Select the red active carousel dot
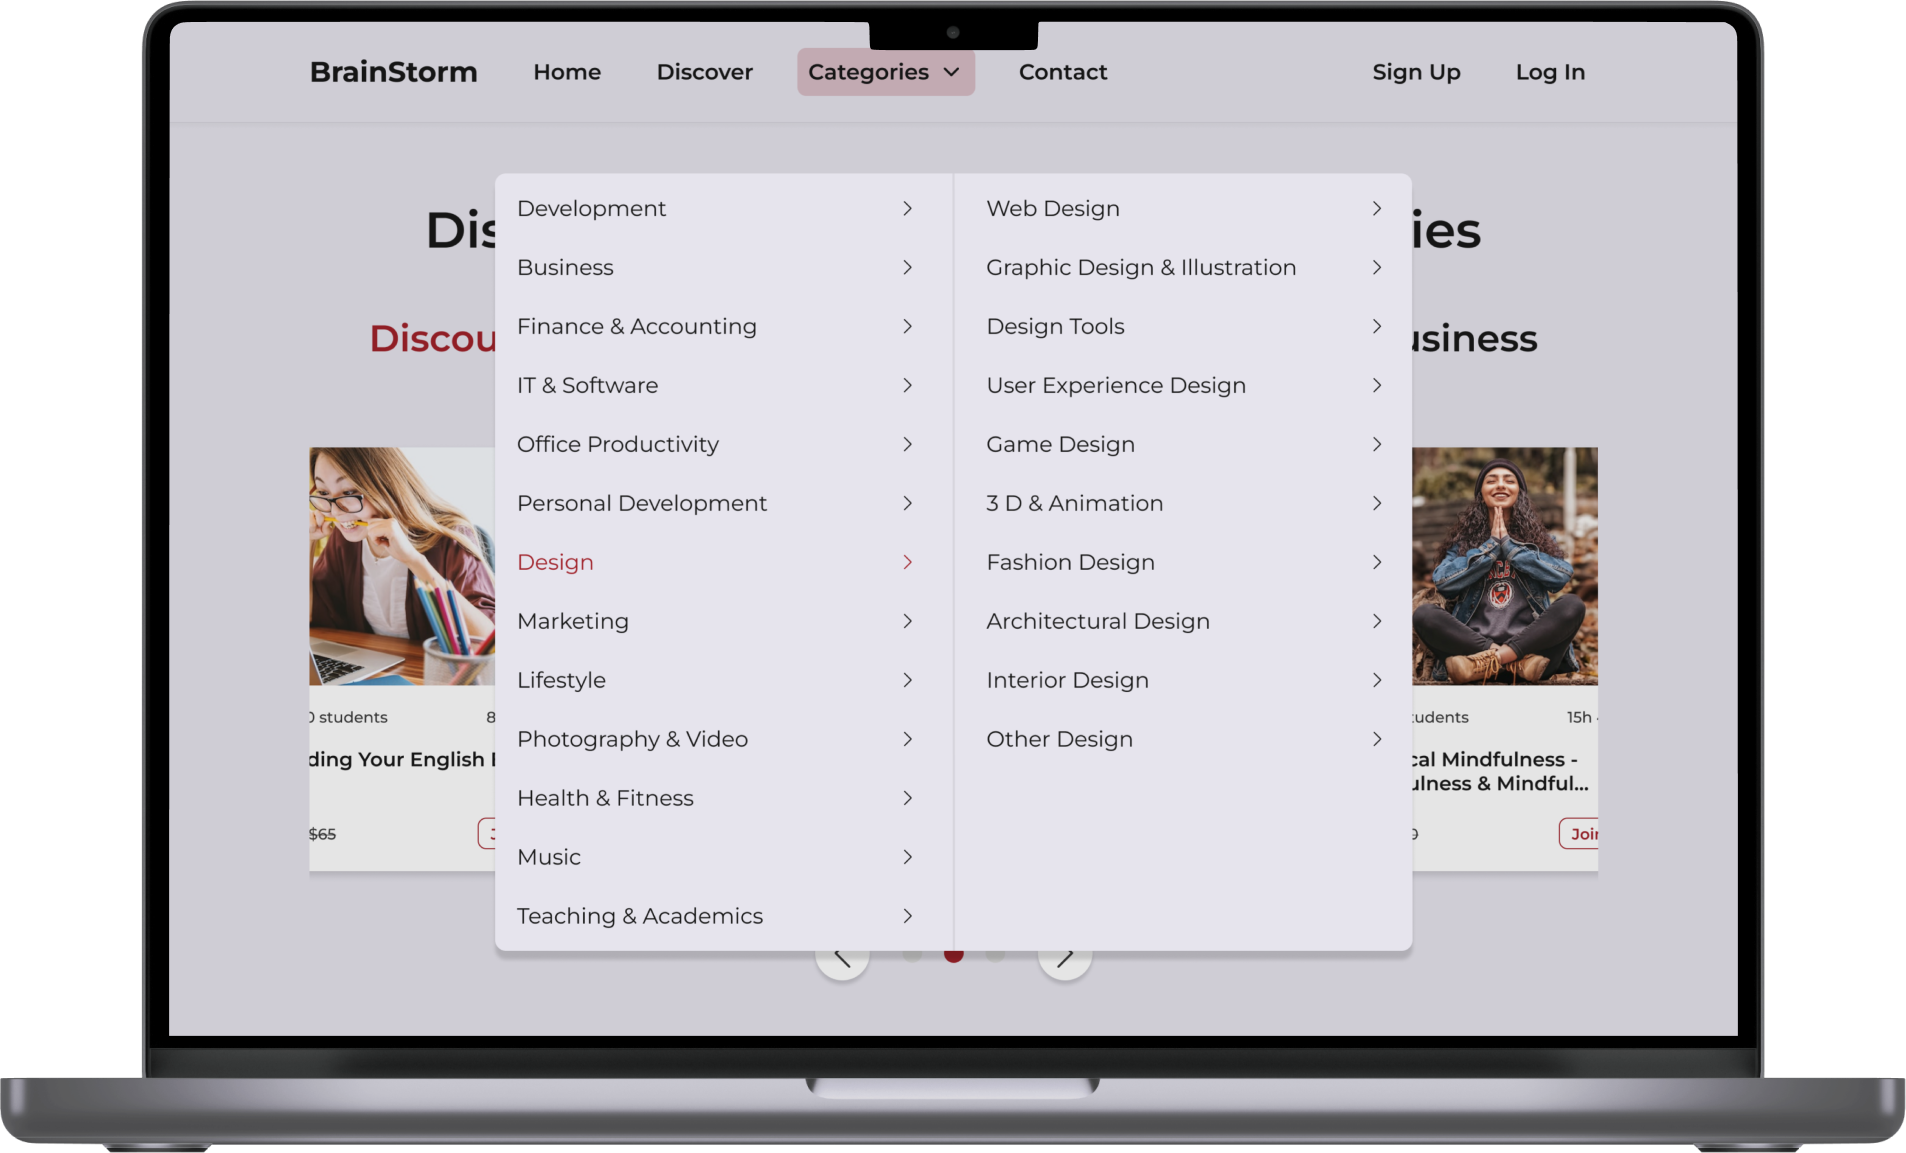Viewport: 1906px width, 1153px height. point(953,957)
